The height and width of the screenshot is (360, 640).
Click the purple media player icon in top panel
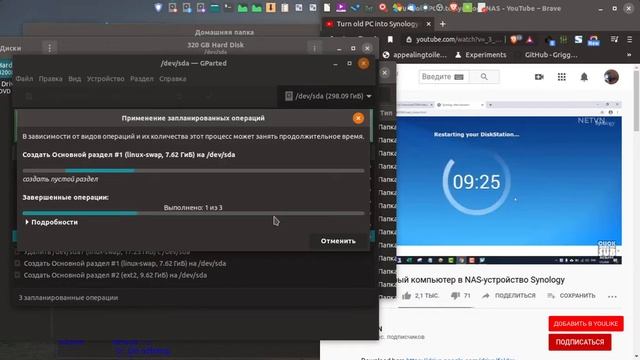pyautogui.click(x=340, y=8)
